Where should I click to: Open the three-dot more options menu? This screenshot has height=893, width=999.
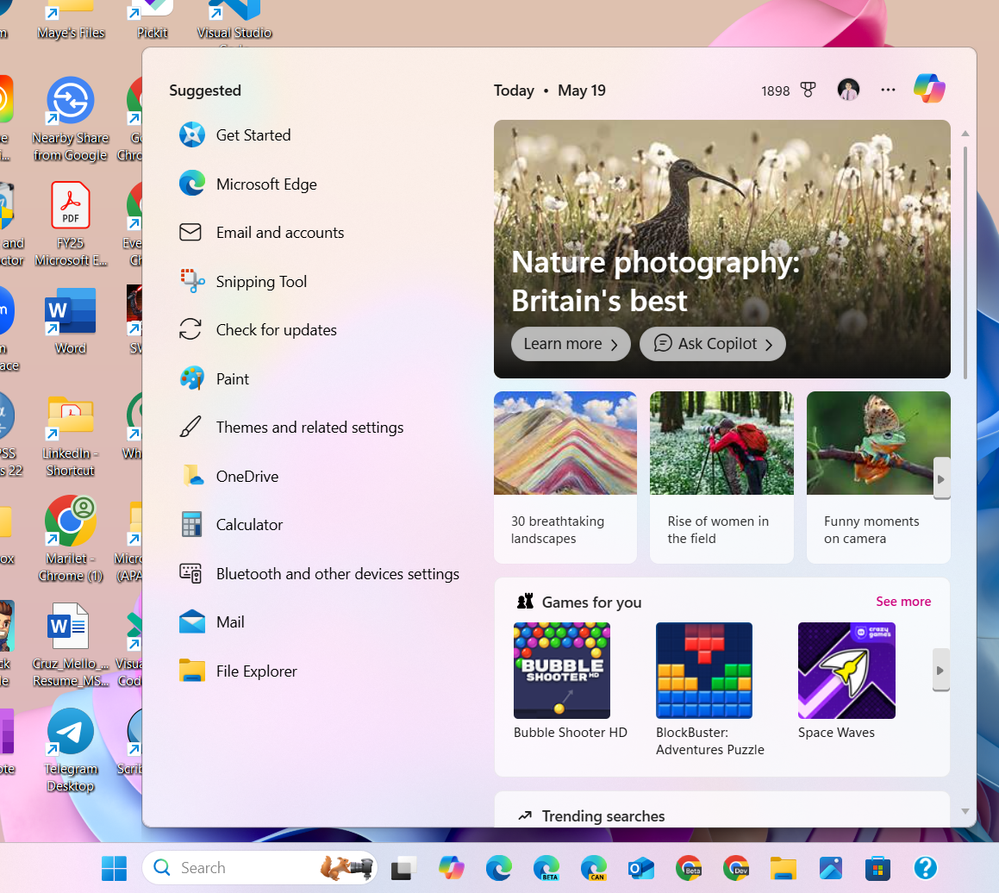pyautogui.click(x=888, y=90)
